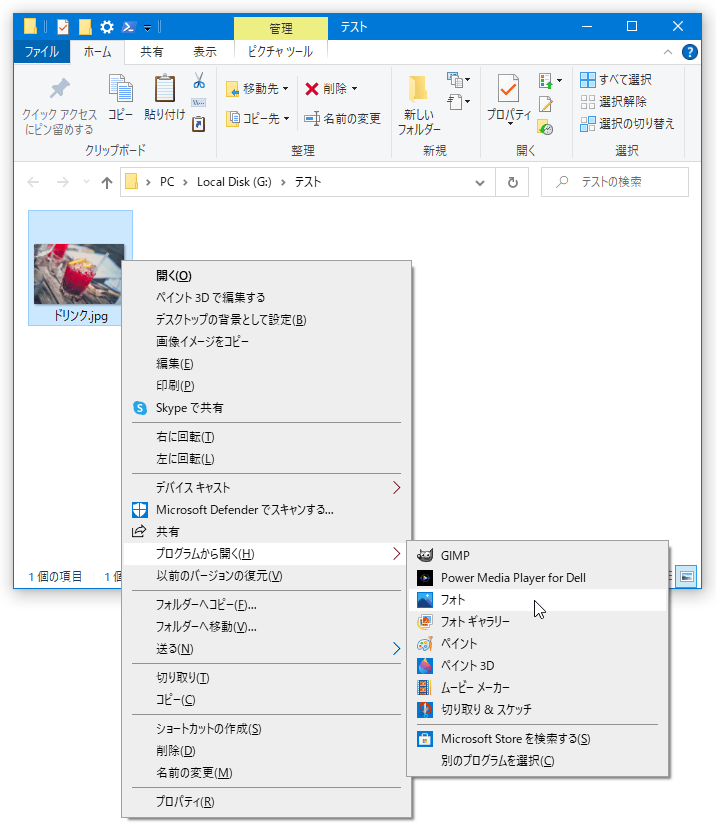The height and width of the screenshot is (830, 716).
Task: Click the Paste clipboard icon
Action: (165, 88)
